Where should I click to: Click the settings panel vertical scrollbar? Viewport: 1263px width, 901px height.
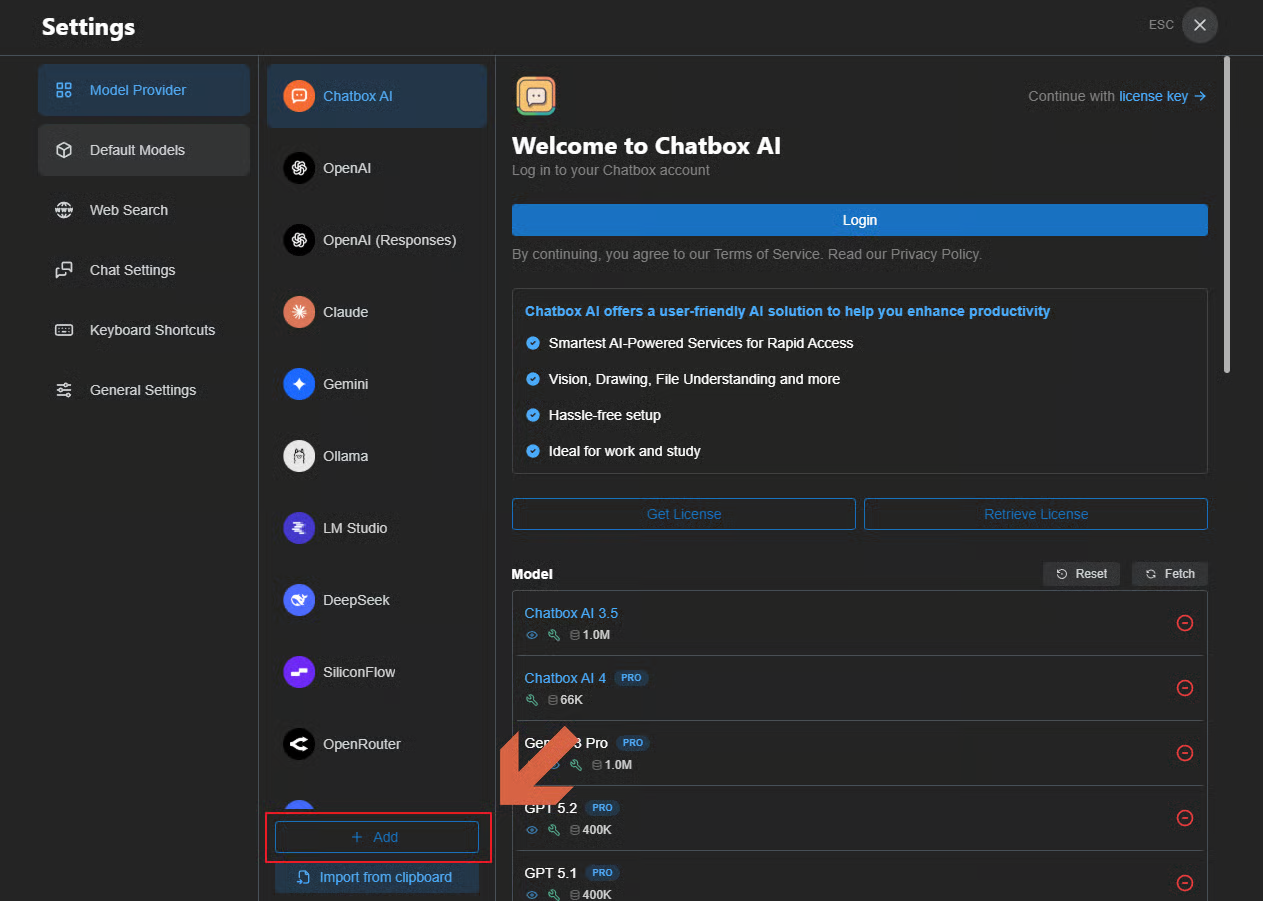(1227, 215)
